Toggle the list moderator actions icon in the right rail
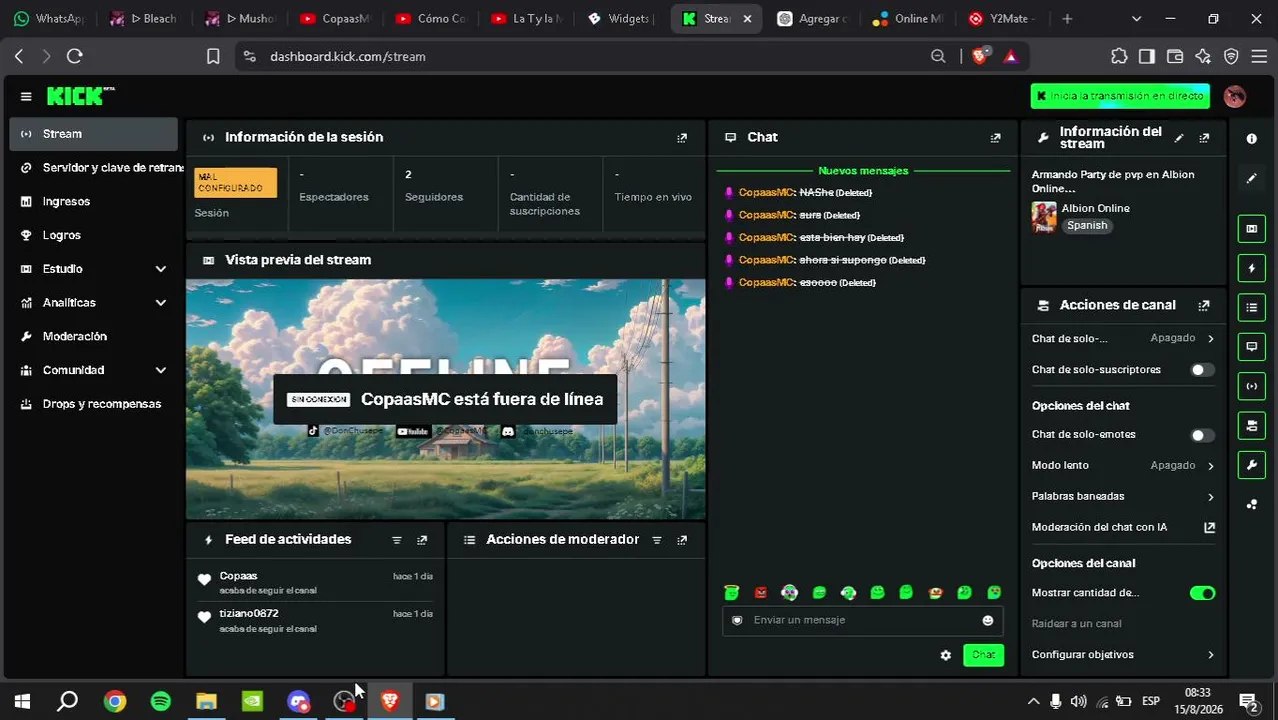Viewport: 1278px width, 720px height. [x=1251, y=307]
